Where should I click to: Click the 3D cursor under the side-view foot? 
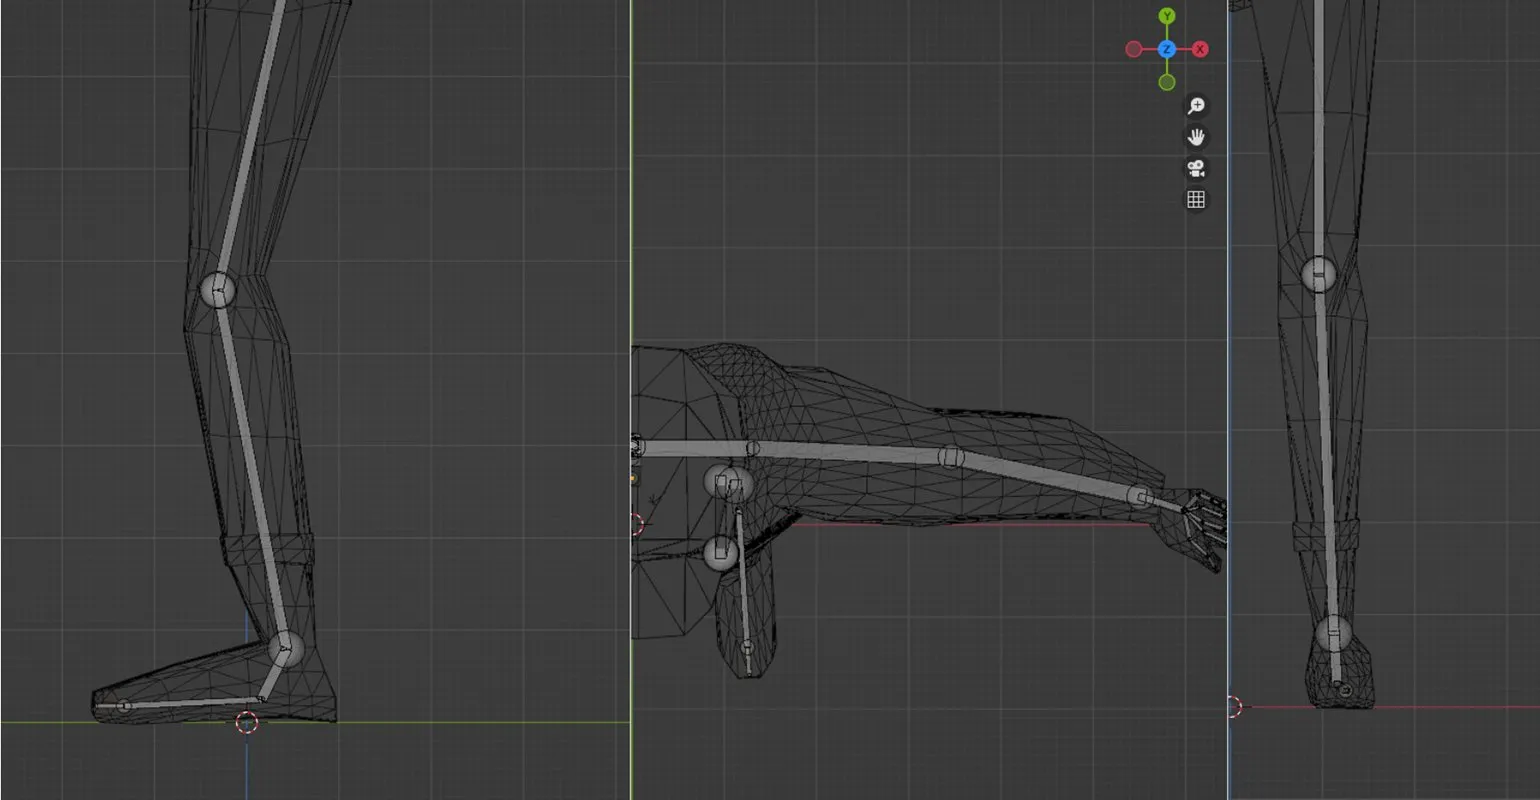tap(247, 722)
